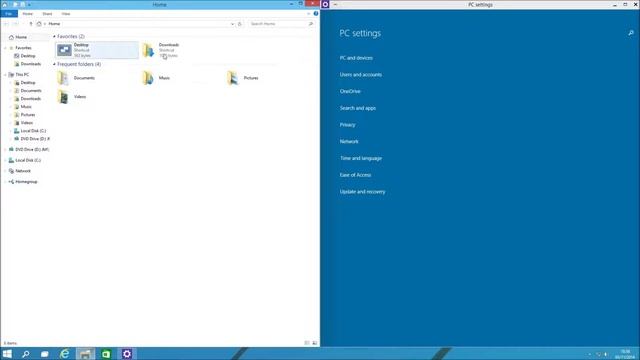Screen dimensions: 640x360
Task: Click the home icon in Explorer title bar
Action: tap(5, 4)
